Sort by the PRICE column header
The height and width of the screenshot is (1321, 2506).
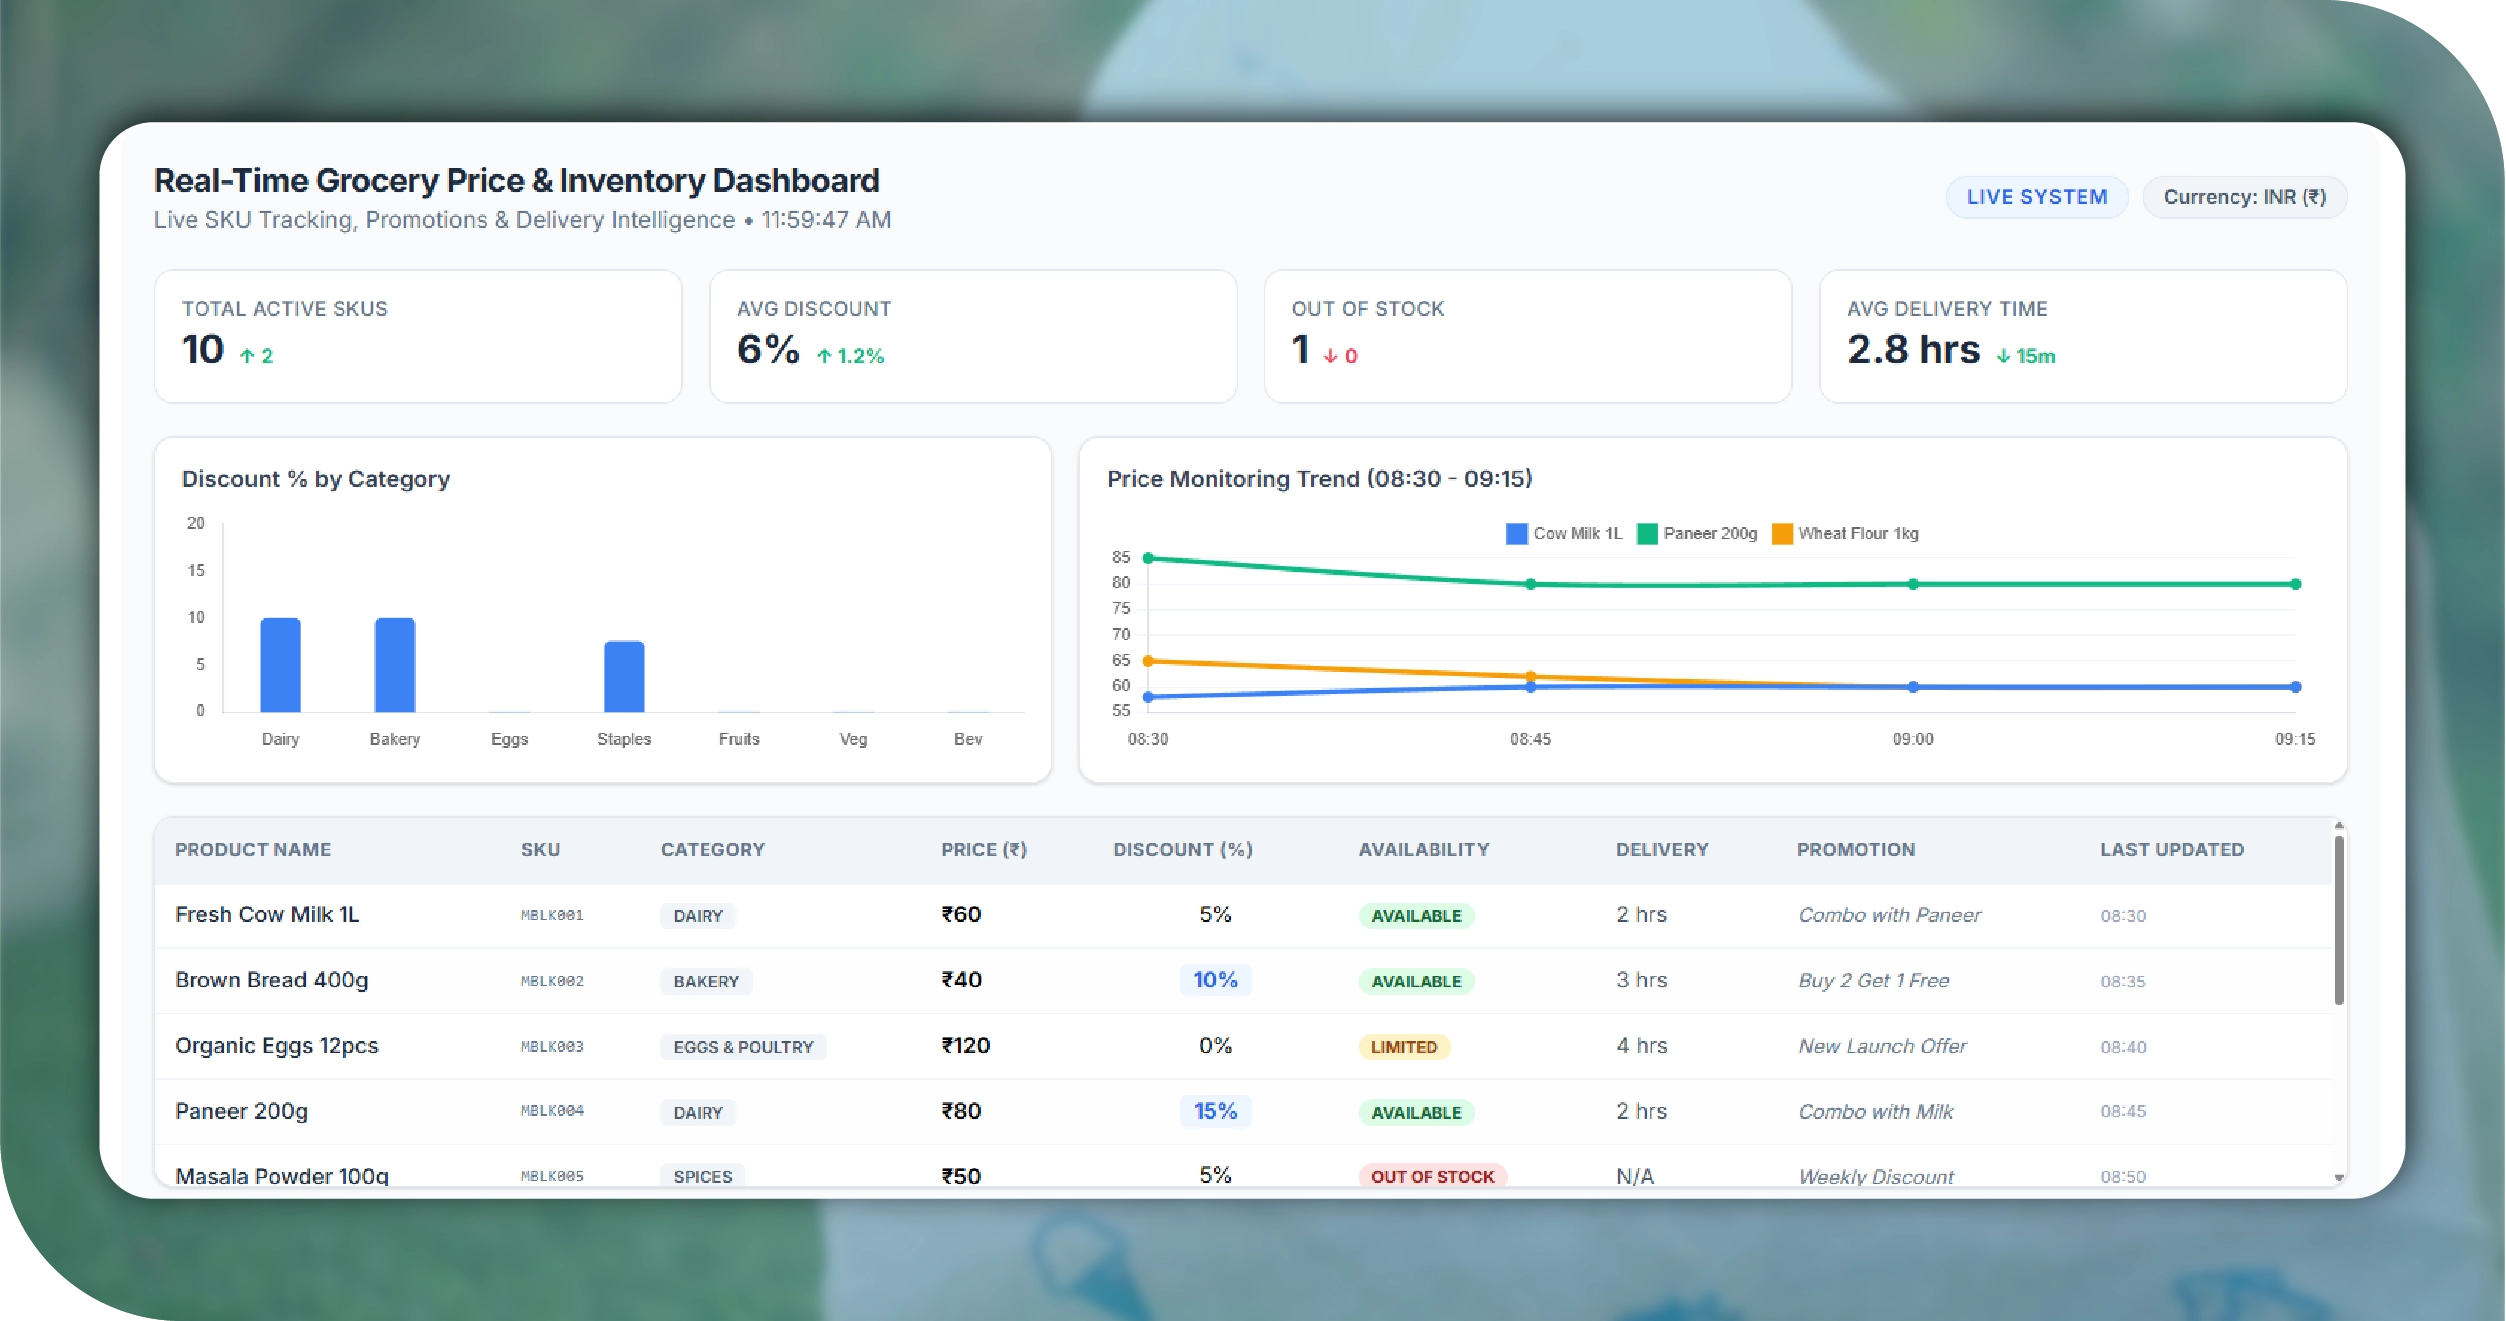[x=983, y=849]
